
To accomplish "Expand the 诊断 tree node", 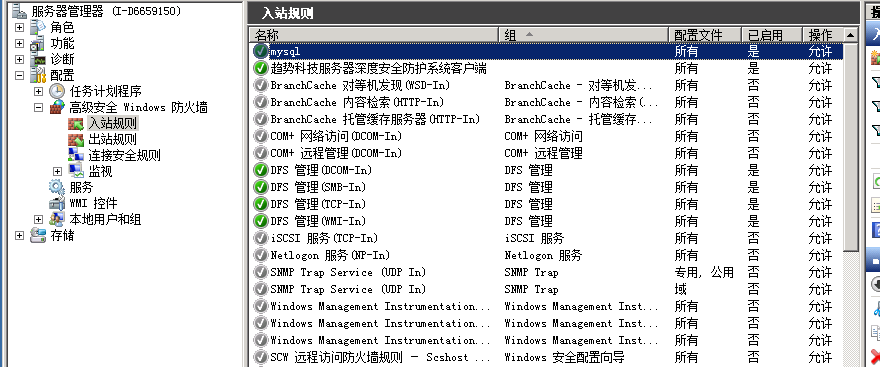I will click(x=20, y=59).
